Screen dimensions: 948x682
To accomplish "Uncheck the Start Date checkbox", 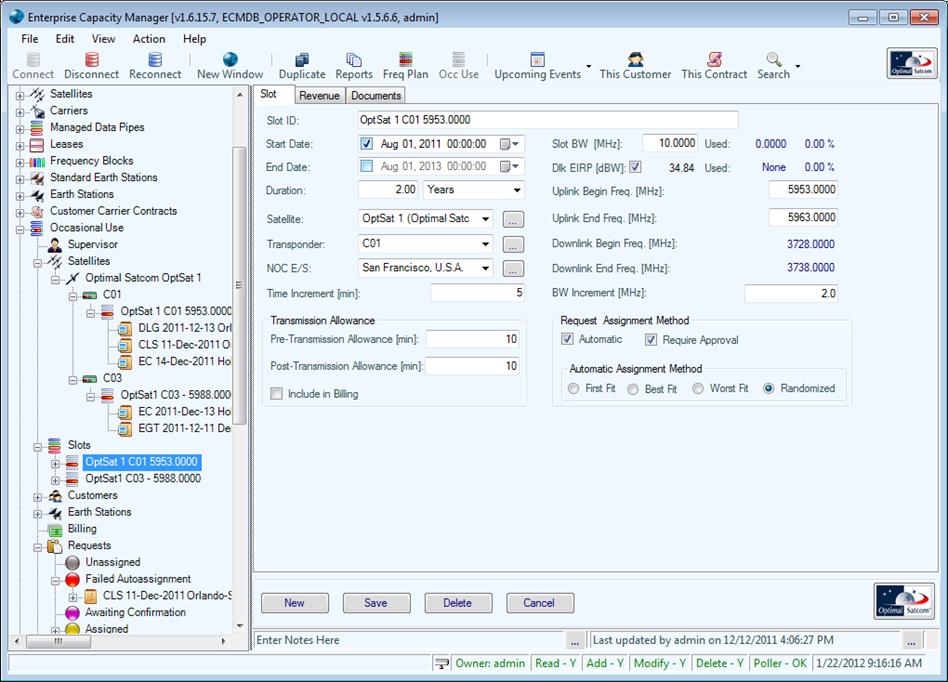I will coord(366,144).
